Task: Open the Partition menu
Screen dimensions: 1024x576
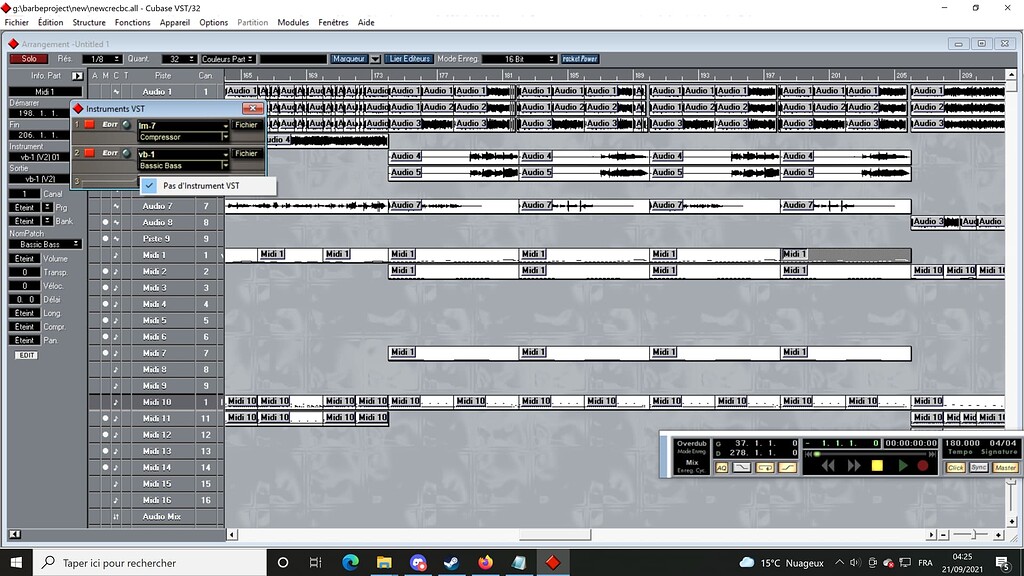Action: (252, 22)
